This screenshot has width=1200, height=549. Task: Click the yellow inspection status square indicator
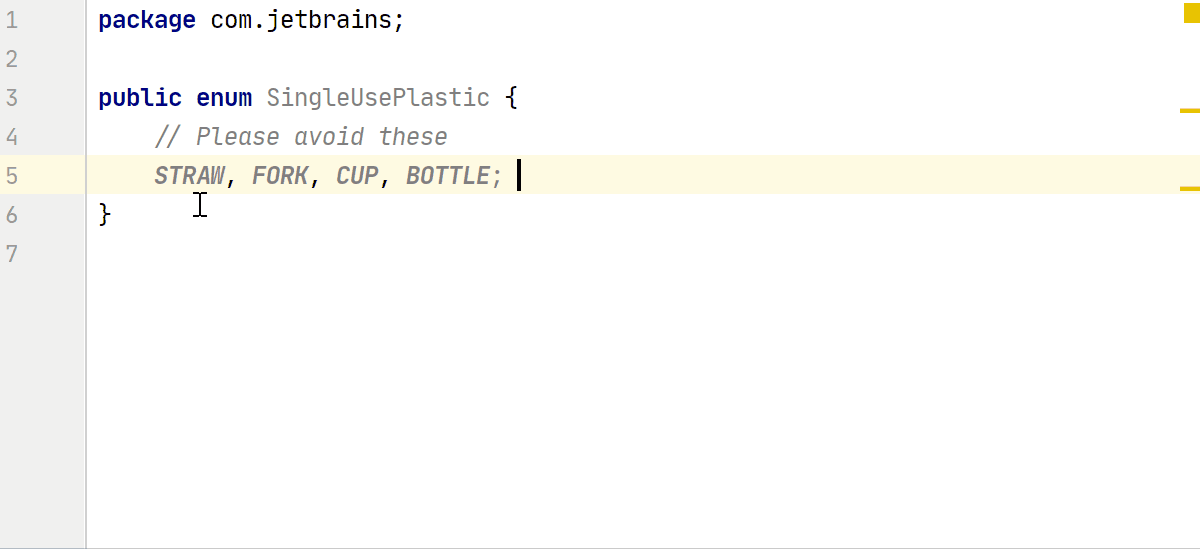pyautogui.click(x=1191, y=14)
